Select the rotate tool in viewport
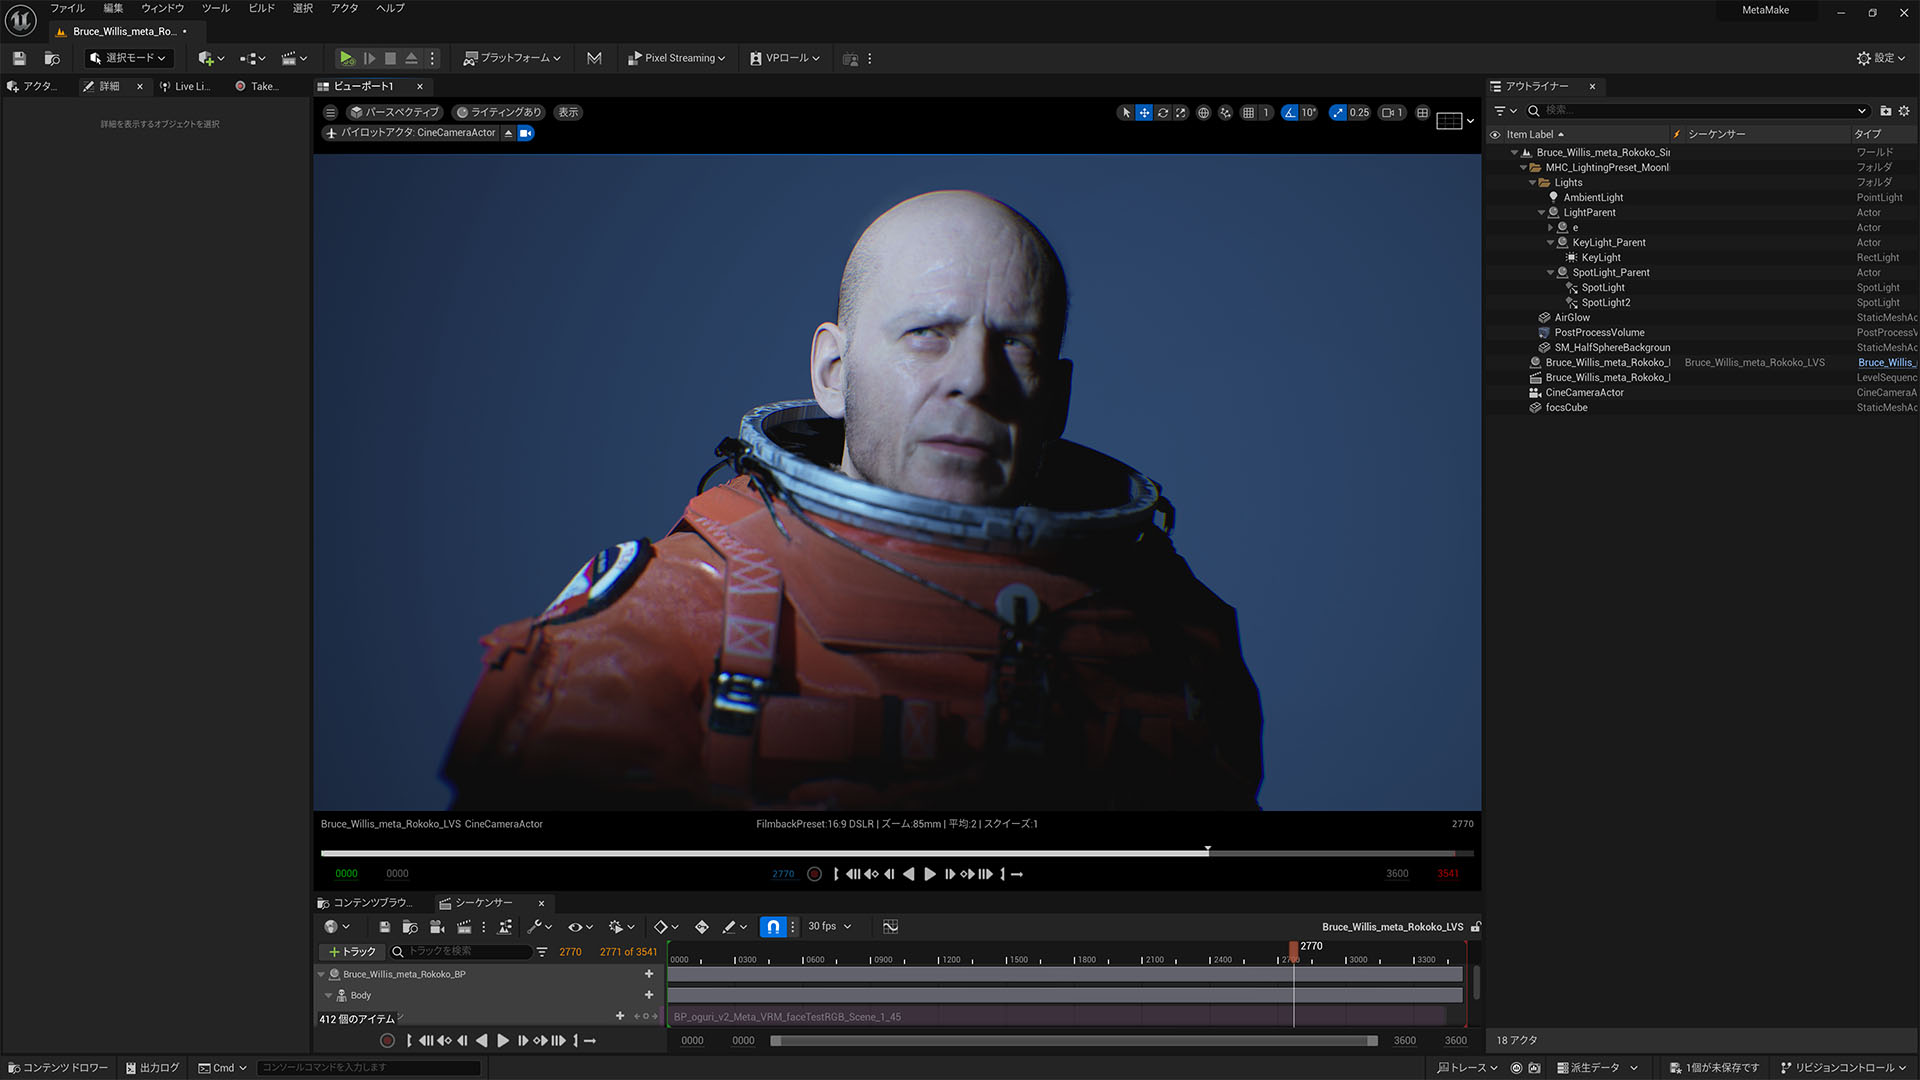1920x1080 pixels. (1163, 113)
